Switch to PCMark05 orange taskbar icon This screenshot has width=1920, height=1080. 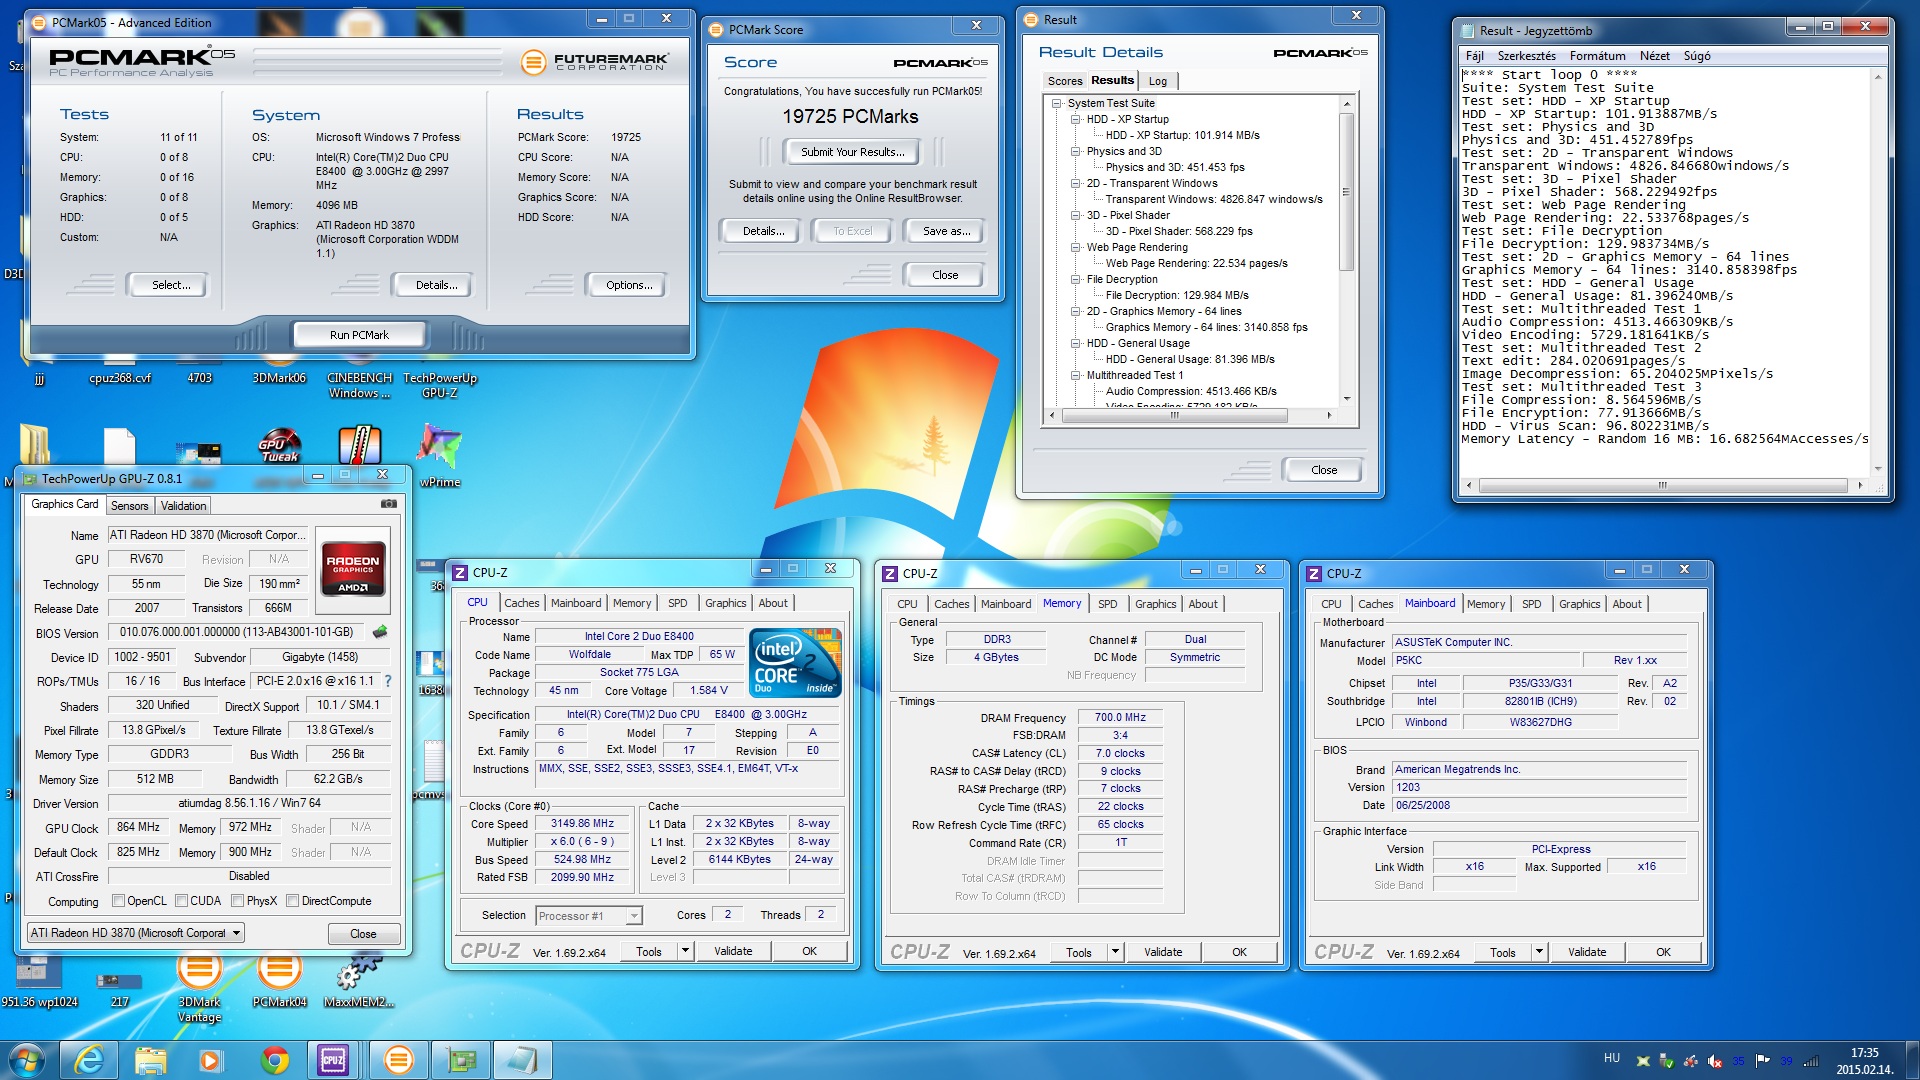point(398,1060)
